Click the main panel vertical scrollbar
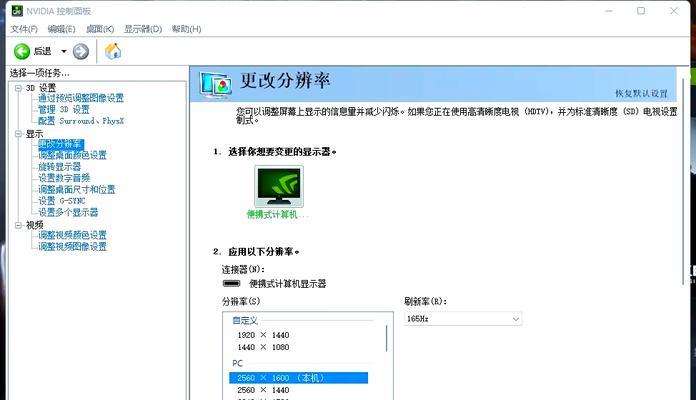 click(x=683, y=182)
